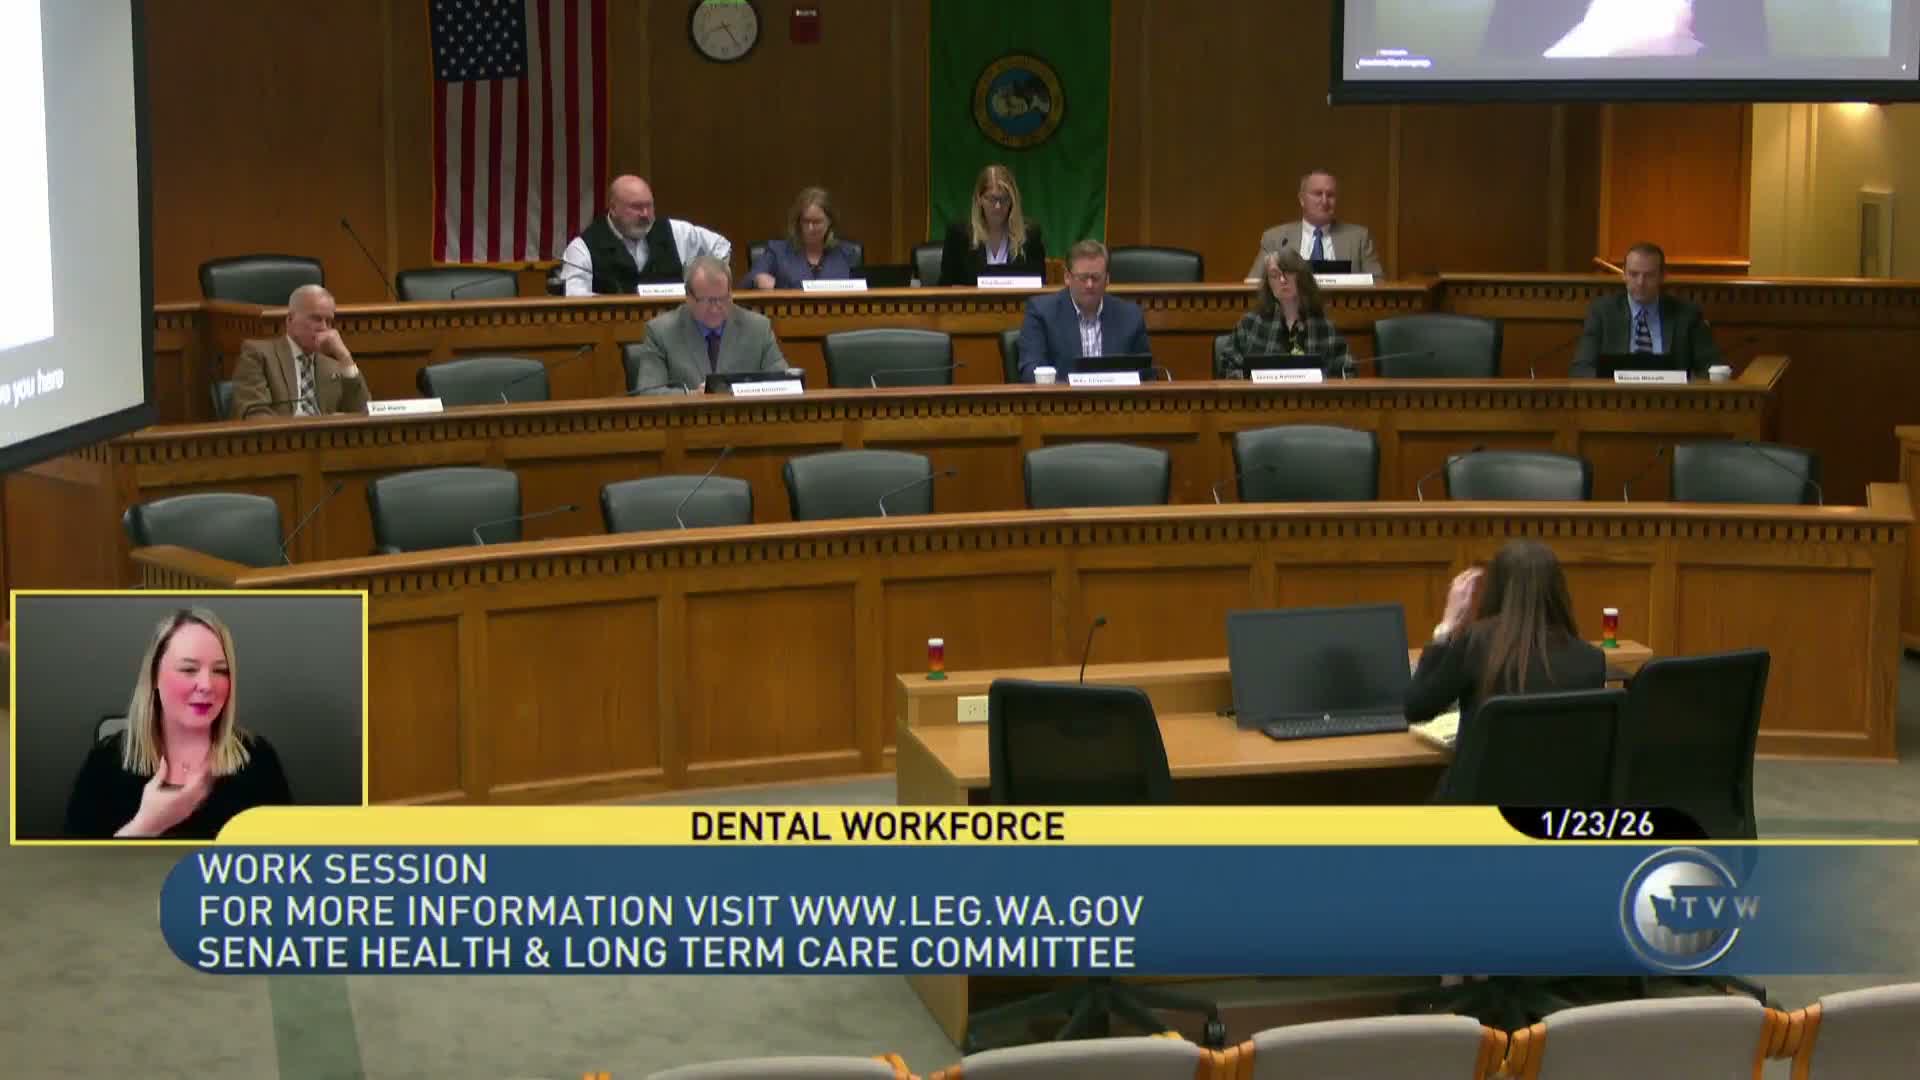Click the 1/23/26 date label

coord(1597,825)
